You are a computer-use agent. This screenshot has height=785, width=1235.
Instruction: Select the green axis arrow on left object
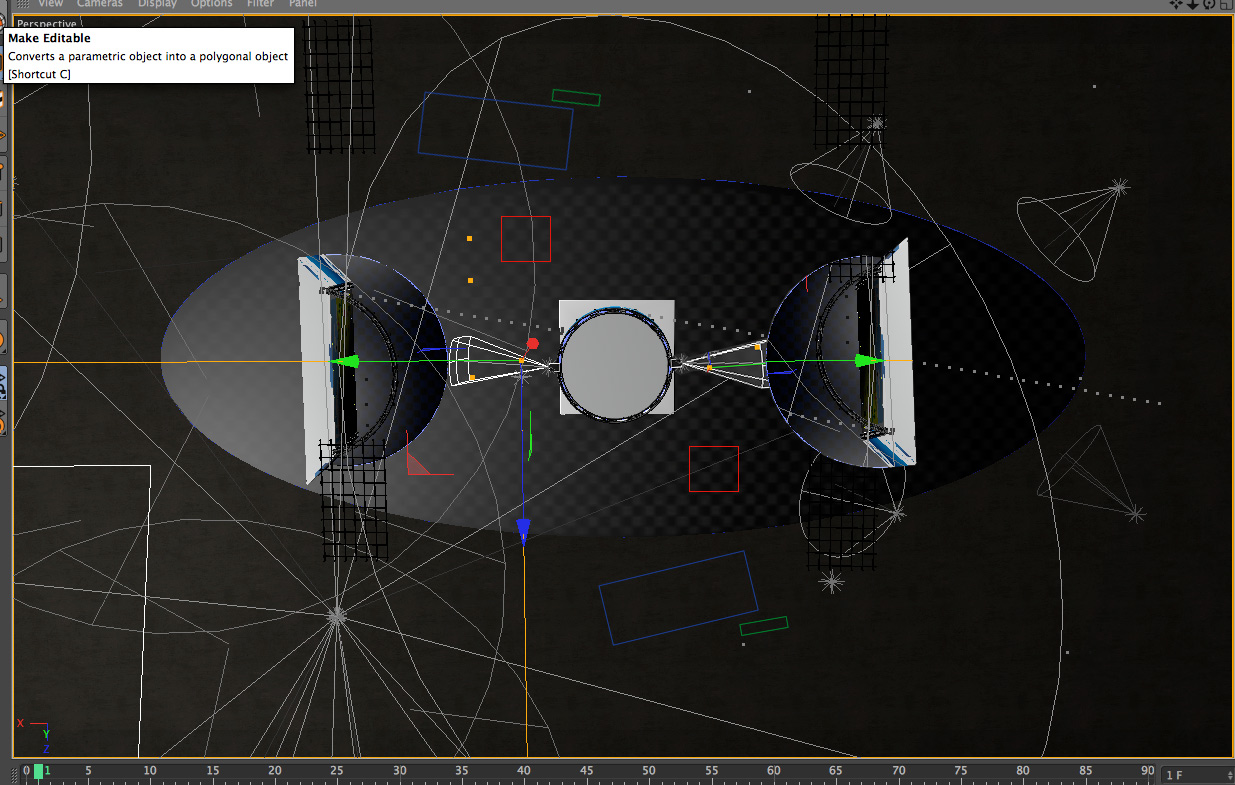tap(345, 362)
